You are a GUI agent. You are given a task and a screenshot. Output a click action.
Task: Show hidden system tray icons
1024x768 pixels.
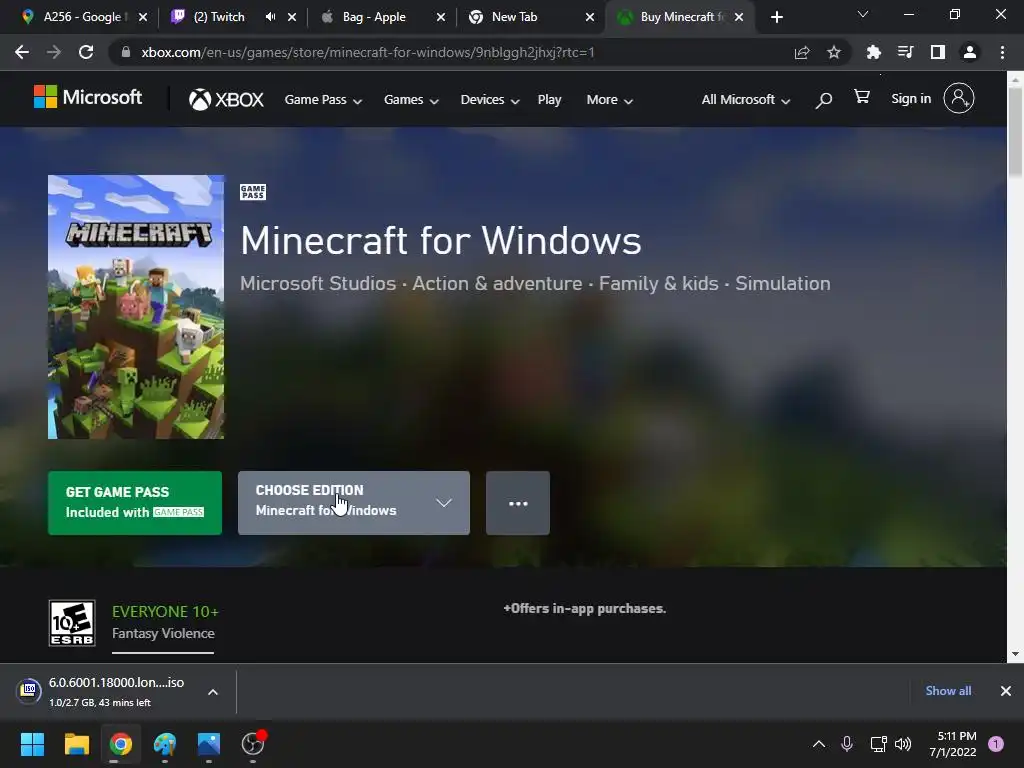(x=819, y=744)
